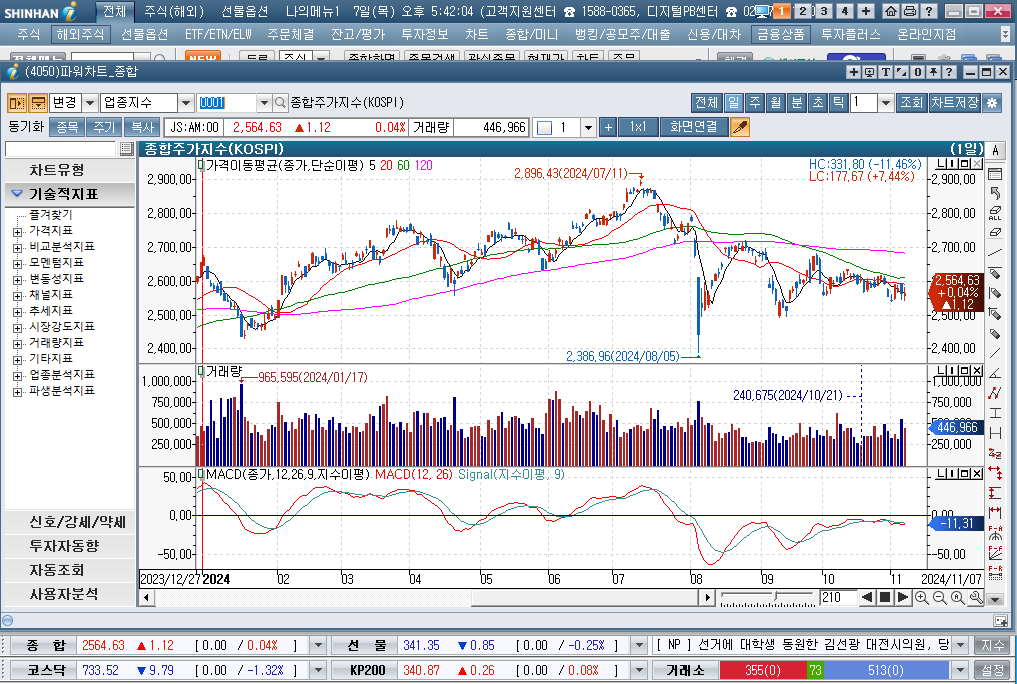Screen dimensions: 1017x684
Task: Click the blue color swatch box beside the layout number
Action: click(545, 127)
